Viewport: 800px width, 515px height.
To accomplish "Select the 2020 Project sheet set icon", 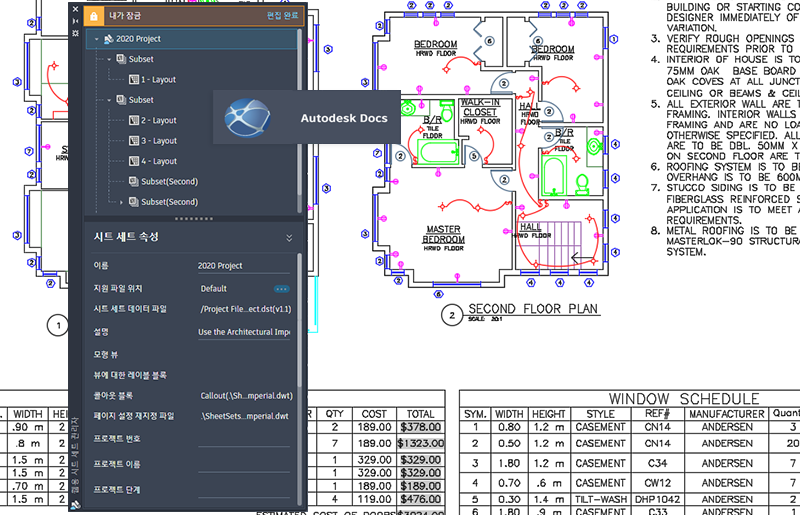I will click(108, 39).
